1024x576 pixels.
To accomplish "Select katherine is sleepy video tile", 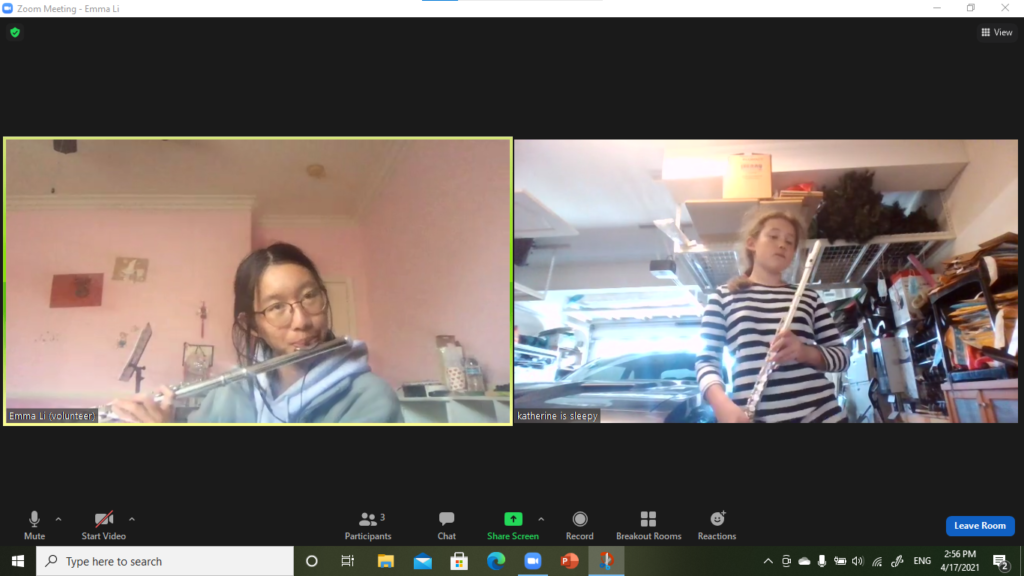I will [766, 281].
